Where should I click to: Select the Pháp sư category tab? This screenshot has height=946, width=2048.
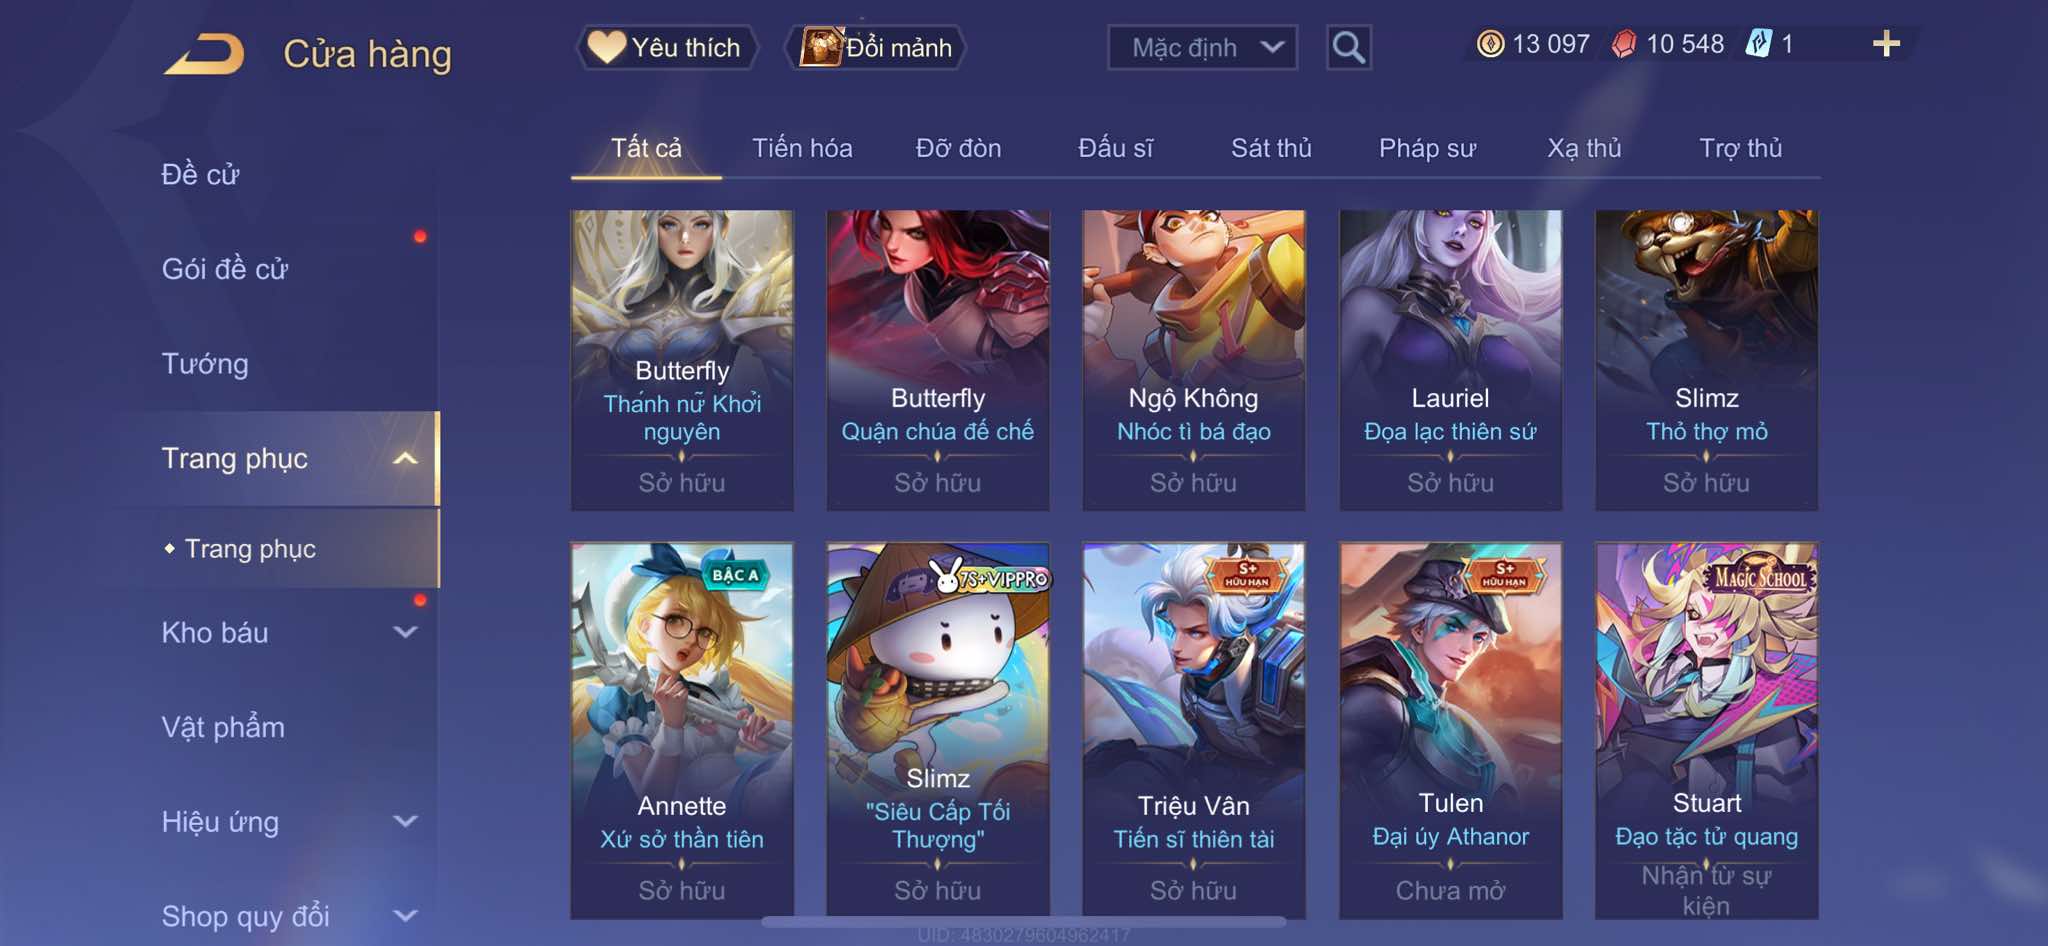point(1427,148)
